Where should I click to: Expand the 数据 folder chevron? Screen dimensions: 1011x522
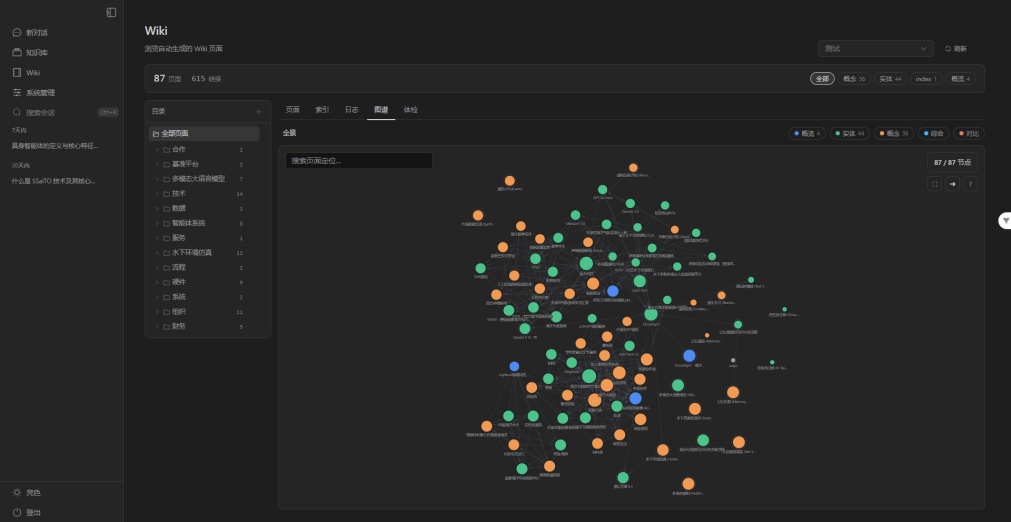point(157,209)
